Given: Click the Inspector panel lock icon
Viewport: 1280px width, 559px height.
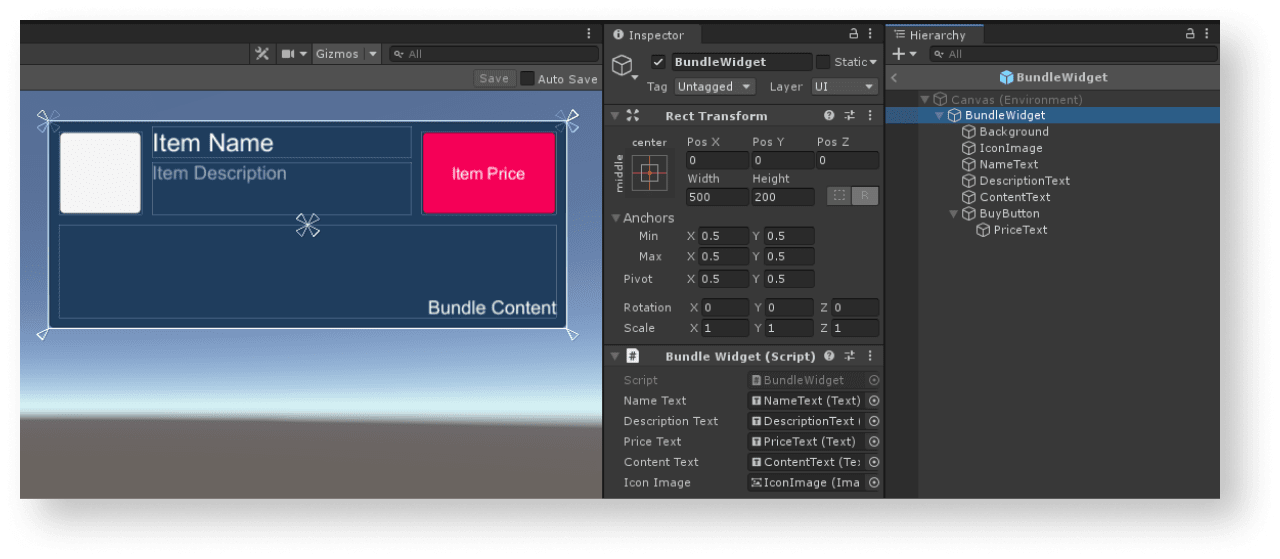Looking at the screenshot, I should coord(853,34).
